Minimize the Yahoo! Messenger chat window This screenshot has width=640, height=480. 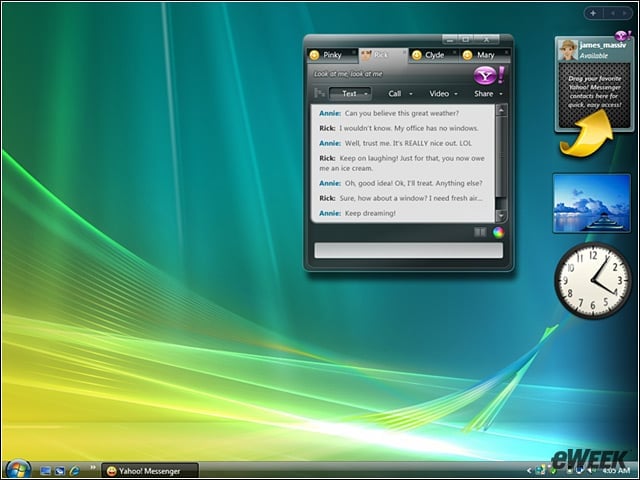(450, 40)
